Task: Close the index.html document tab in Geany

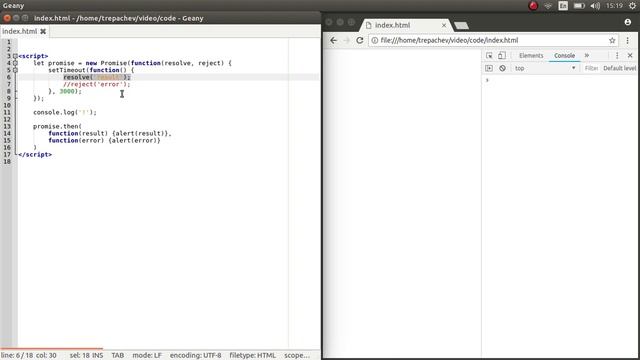Action: coord(43,31)
